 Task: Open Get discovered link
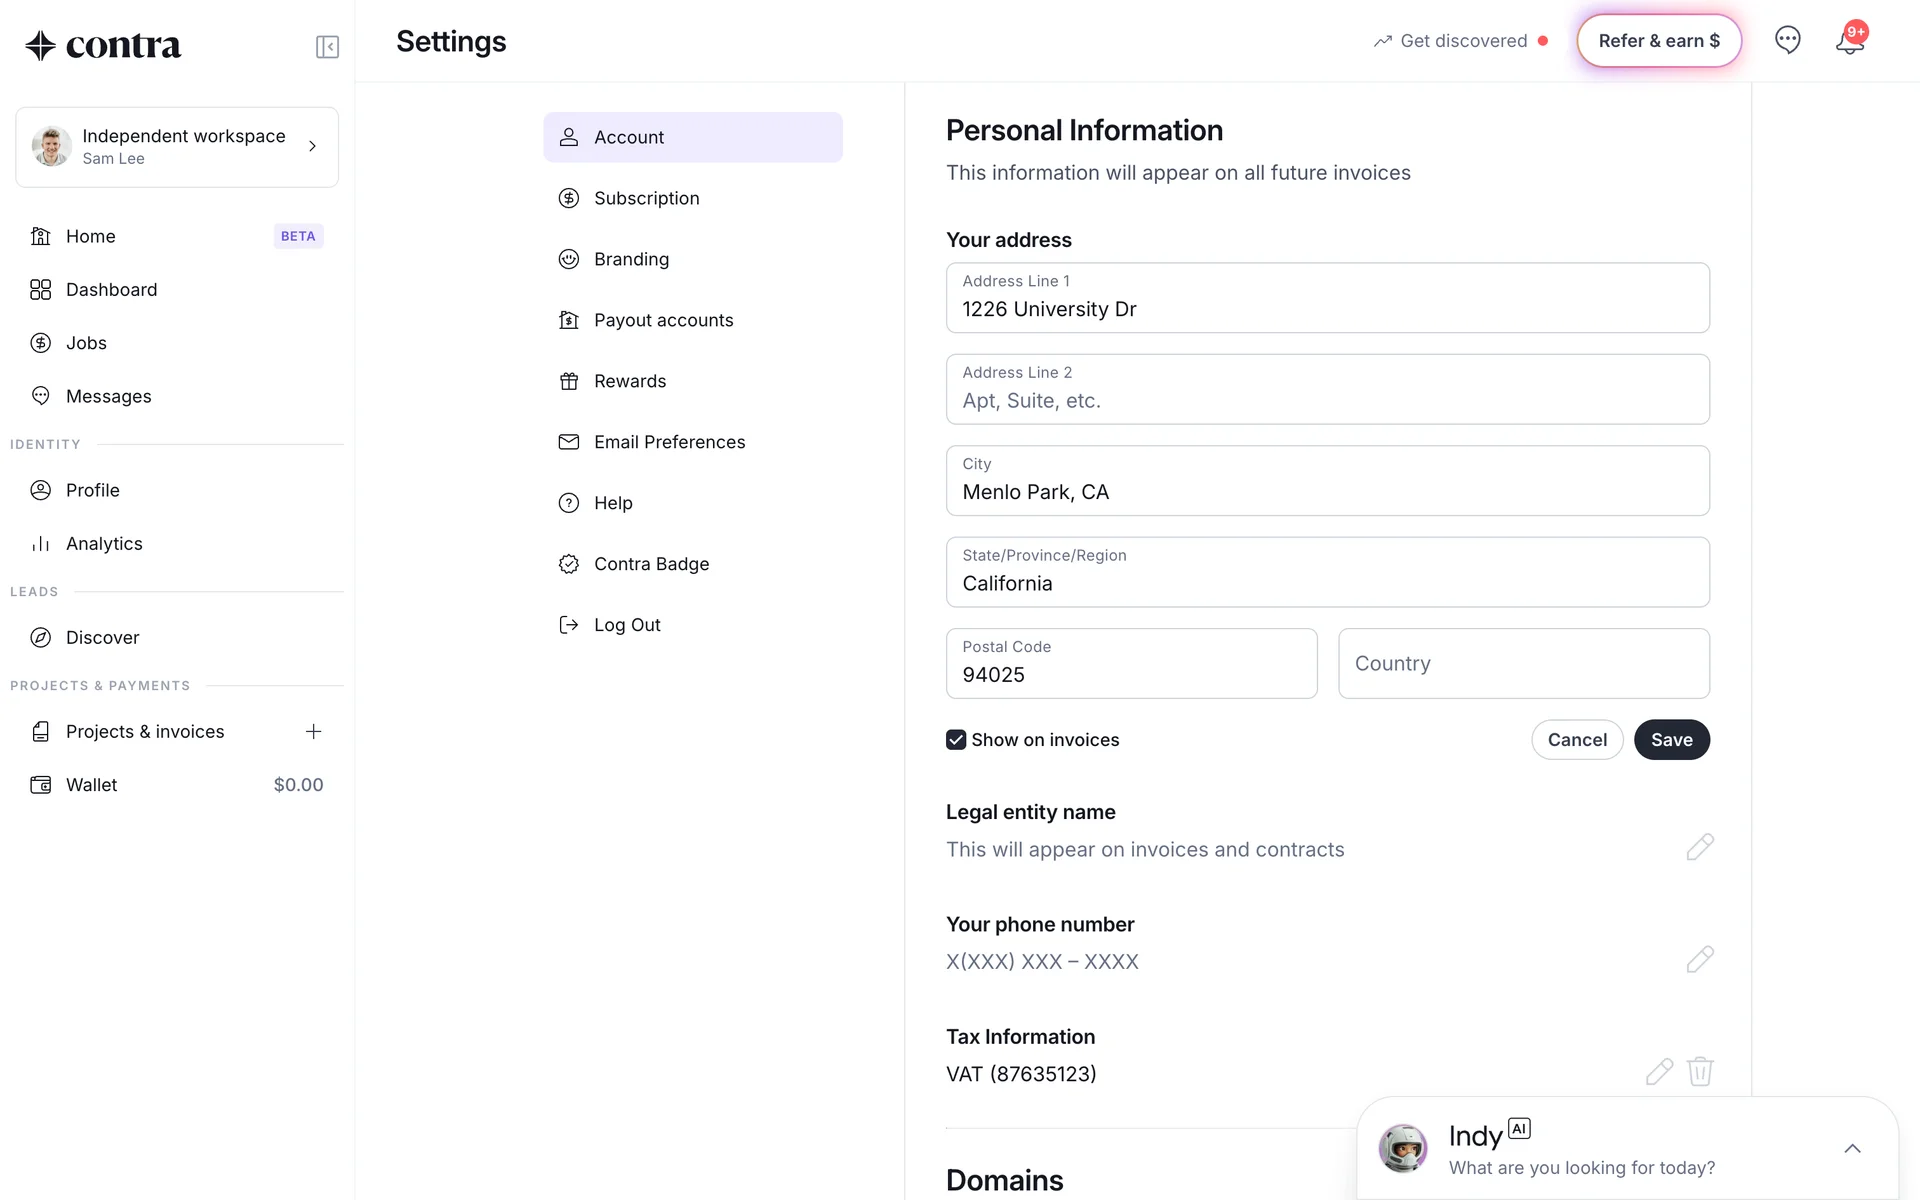point(1462,41)
